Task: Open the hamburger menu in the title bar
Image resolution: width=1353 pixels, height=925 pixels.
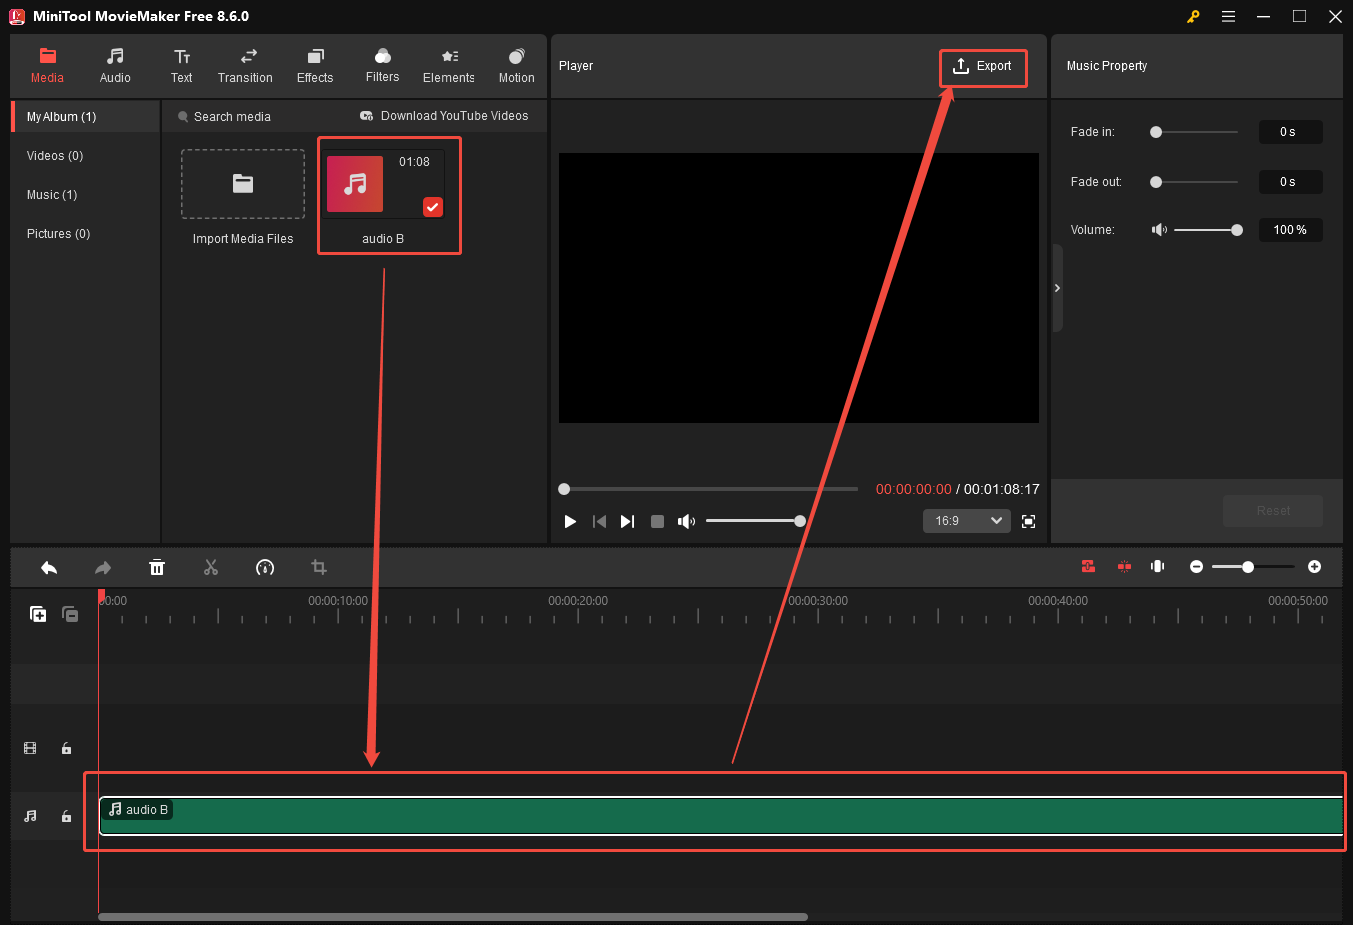Action: tap(1228, 16)
